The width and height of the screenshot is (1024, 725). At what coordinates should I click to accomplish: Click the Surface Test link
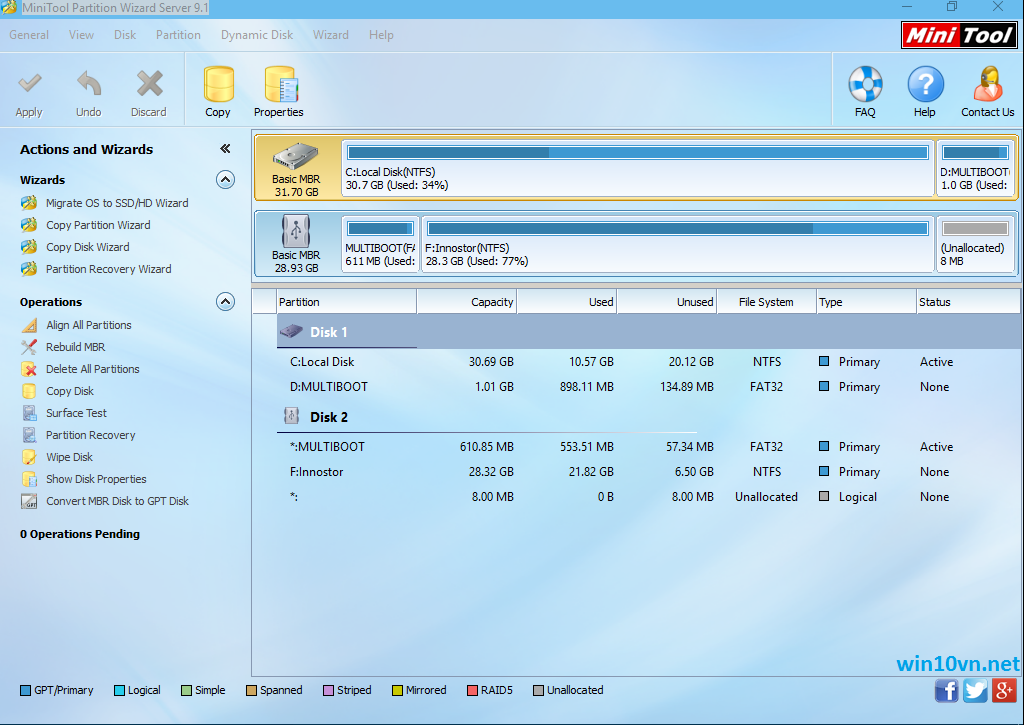[76, 413]
